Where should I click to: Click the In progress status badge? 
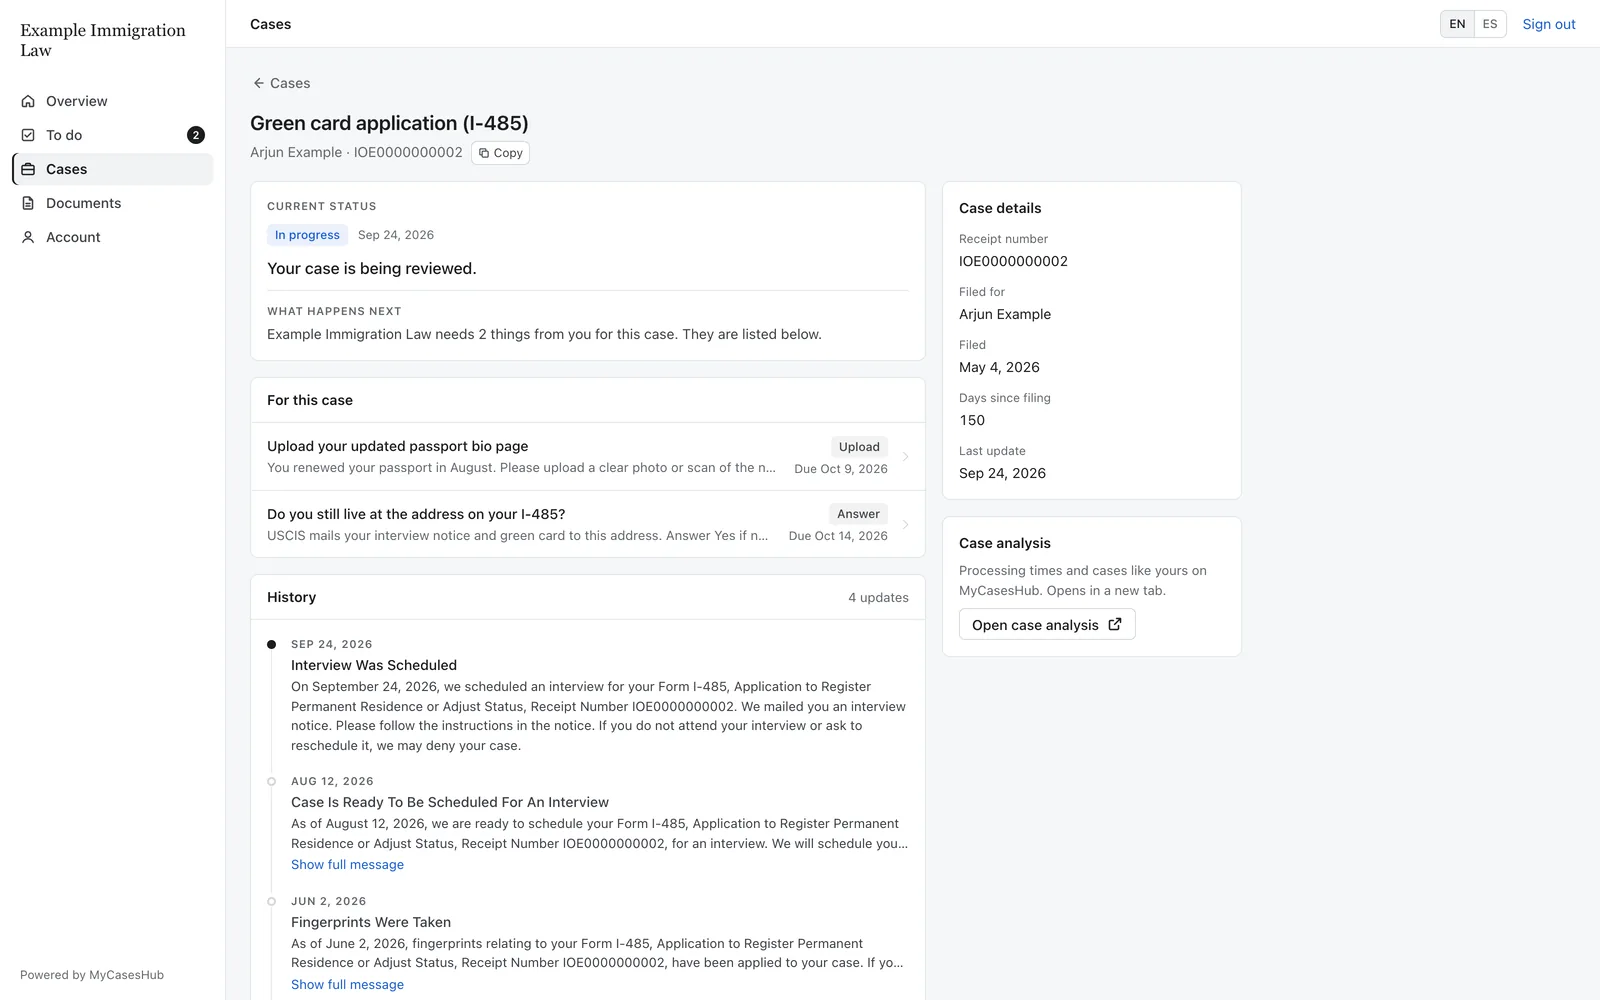307,235
